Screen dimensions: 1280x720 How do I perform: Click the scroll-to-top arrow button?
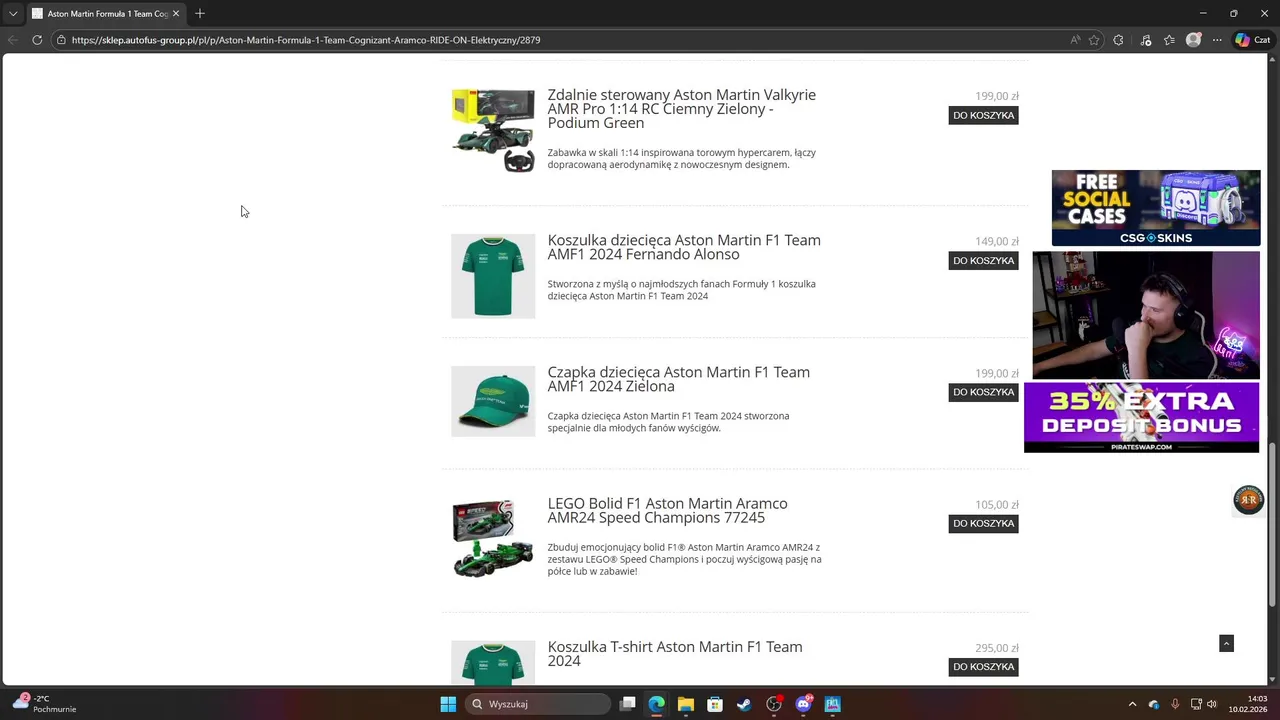click(x=1226, y=643)
